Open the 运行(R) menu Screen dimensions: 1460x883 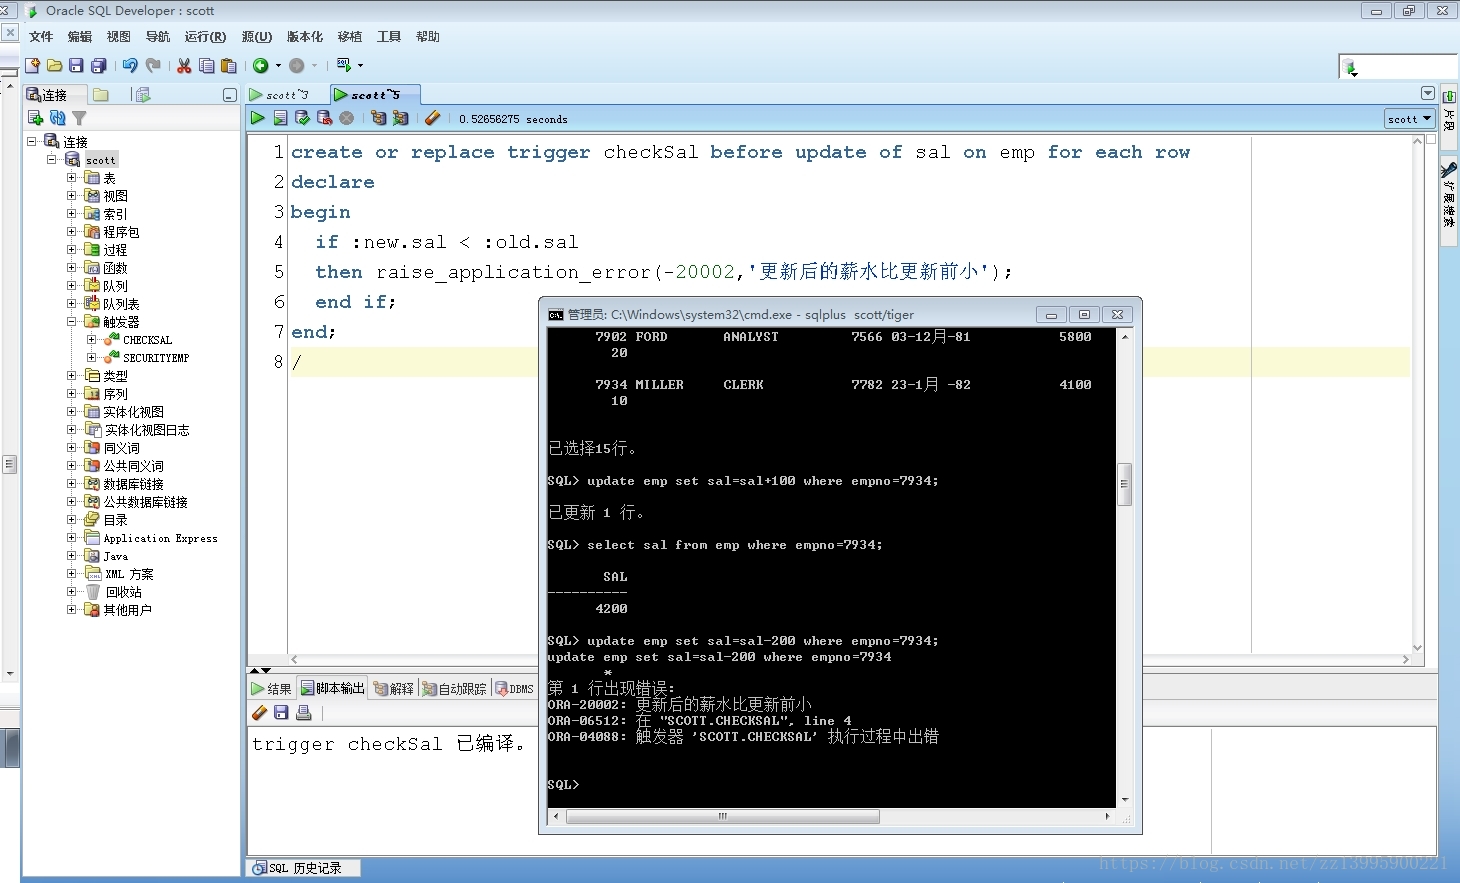point(205,37)
